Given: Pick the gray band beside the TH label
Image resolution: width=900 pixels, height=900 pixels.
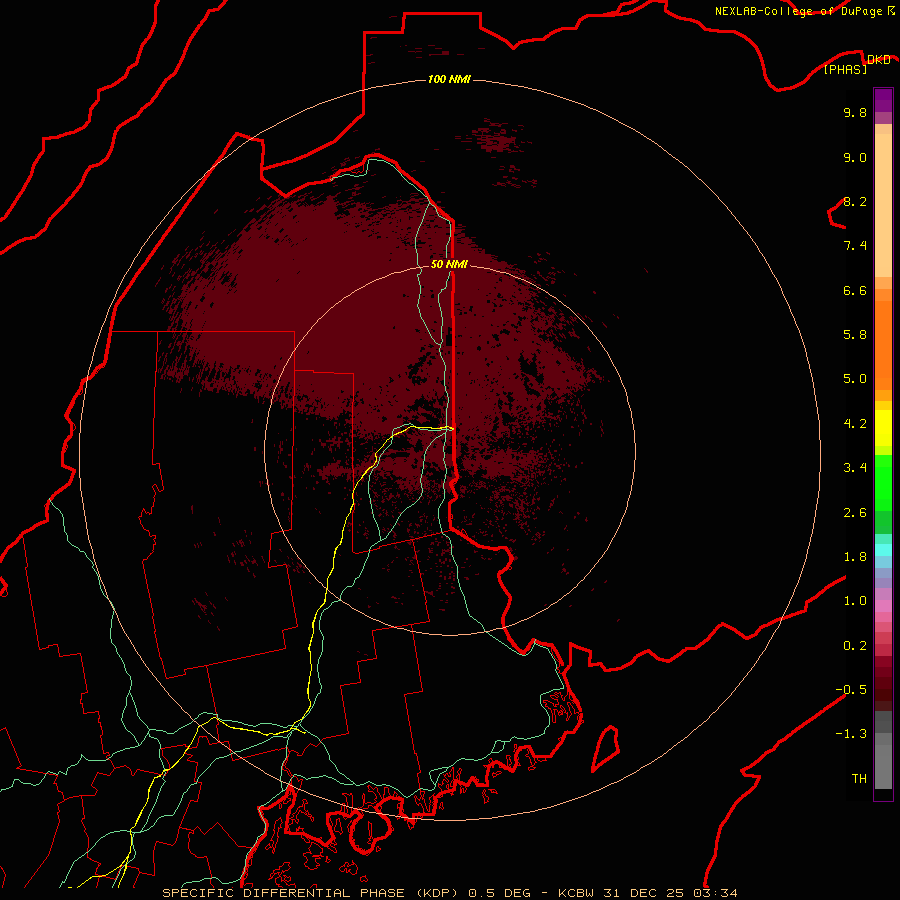Looking at the screenshot, I should pos(883,767).
